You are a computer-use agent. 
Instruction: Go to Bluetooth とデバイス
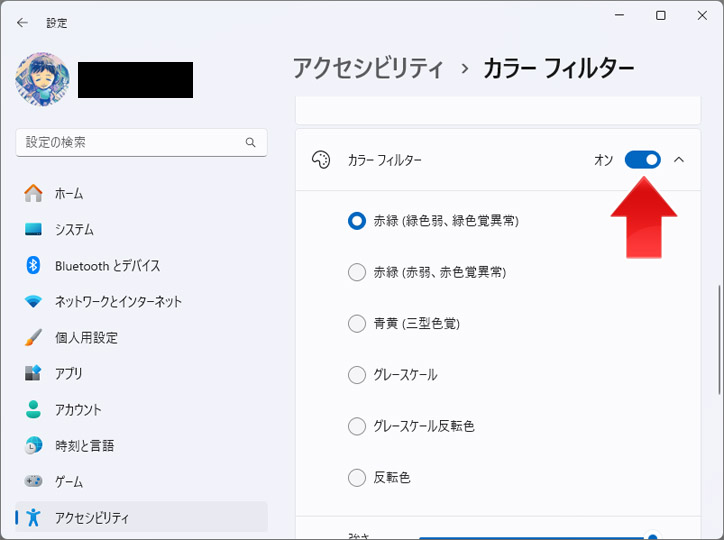point(141,265)
